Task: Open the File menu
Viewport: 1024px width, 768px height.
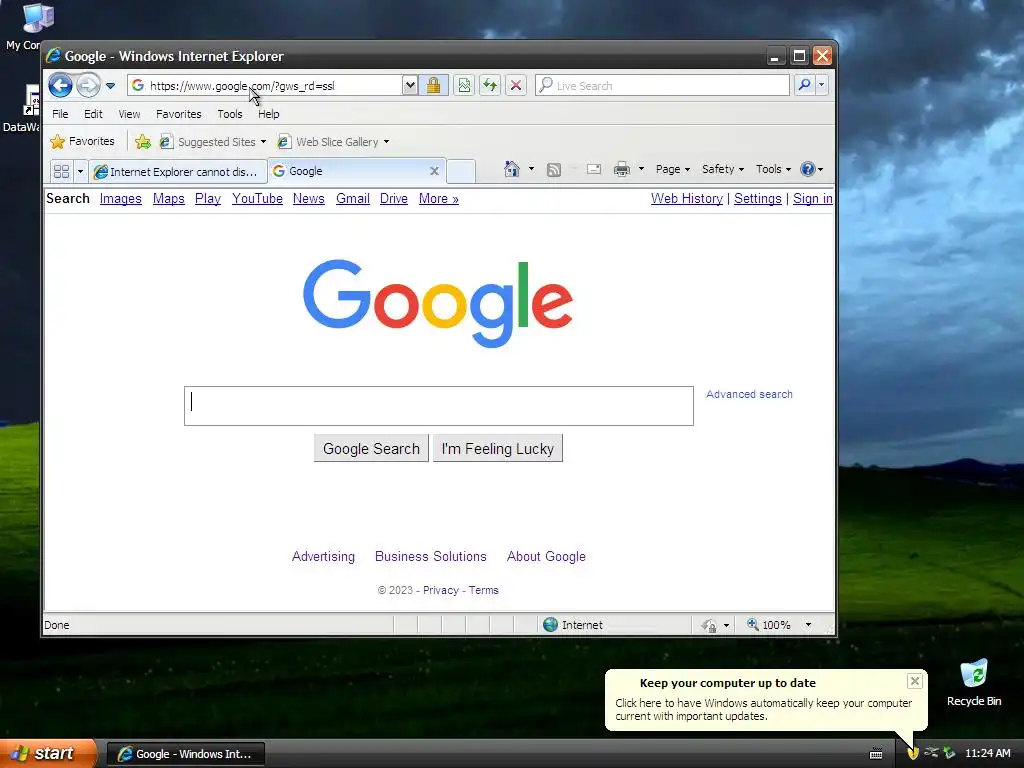Action: (x=60, y=114)
